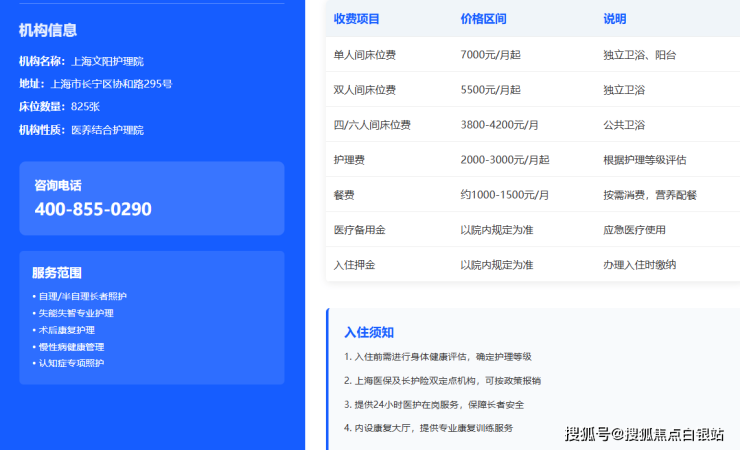Click the 根据护理等级评估 description cell

tap(645, 160)
